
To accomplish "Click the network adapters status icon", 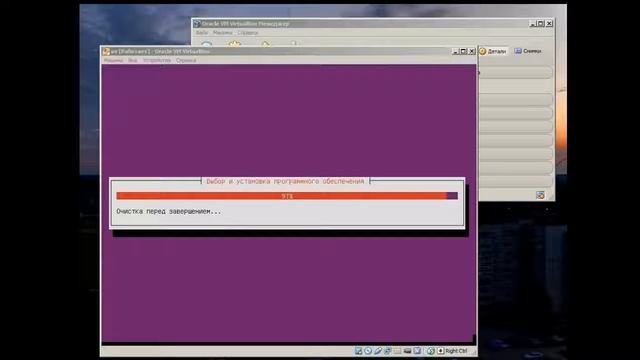I will pos(388,351).
